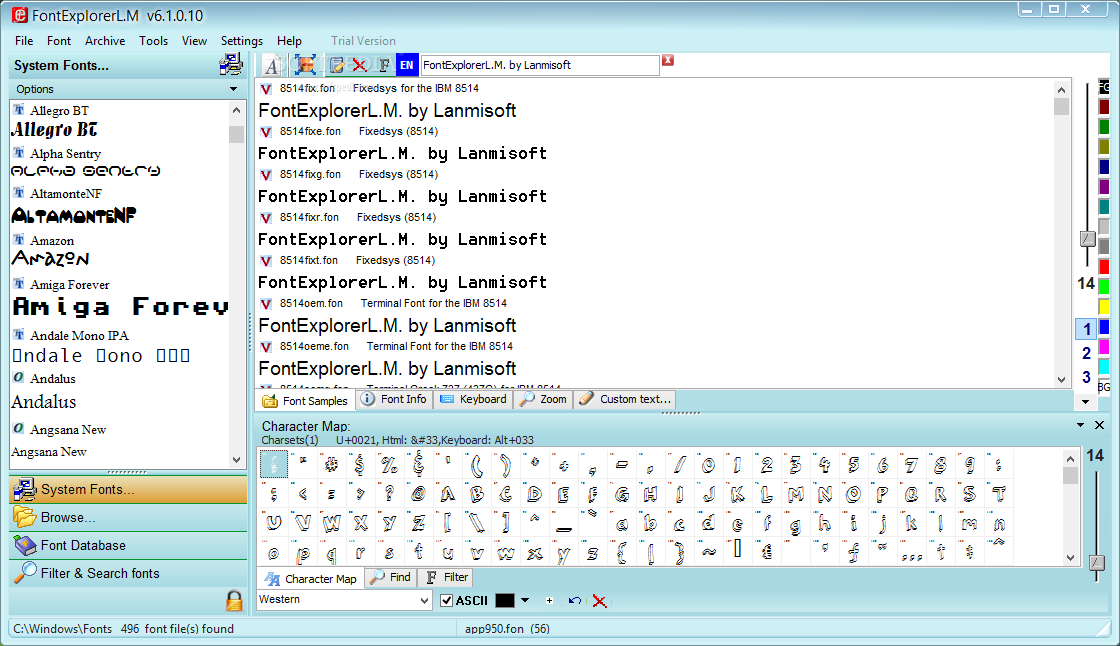Open the Settings menu
1120x646 pixels.
point(241,41)
